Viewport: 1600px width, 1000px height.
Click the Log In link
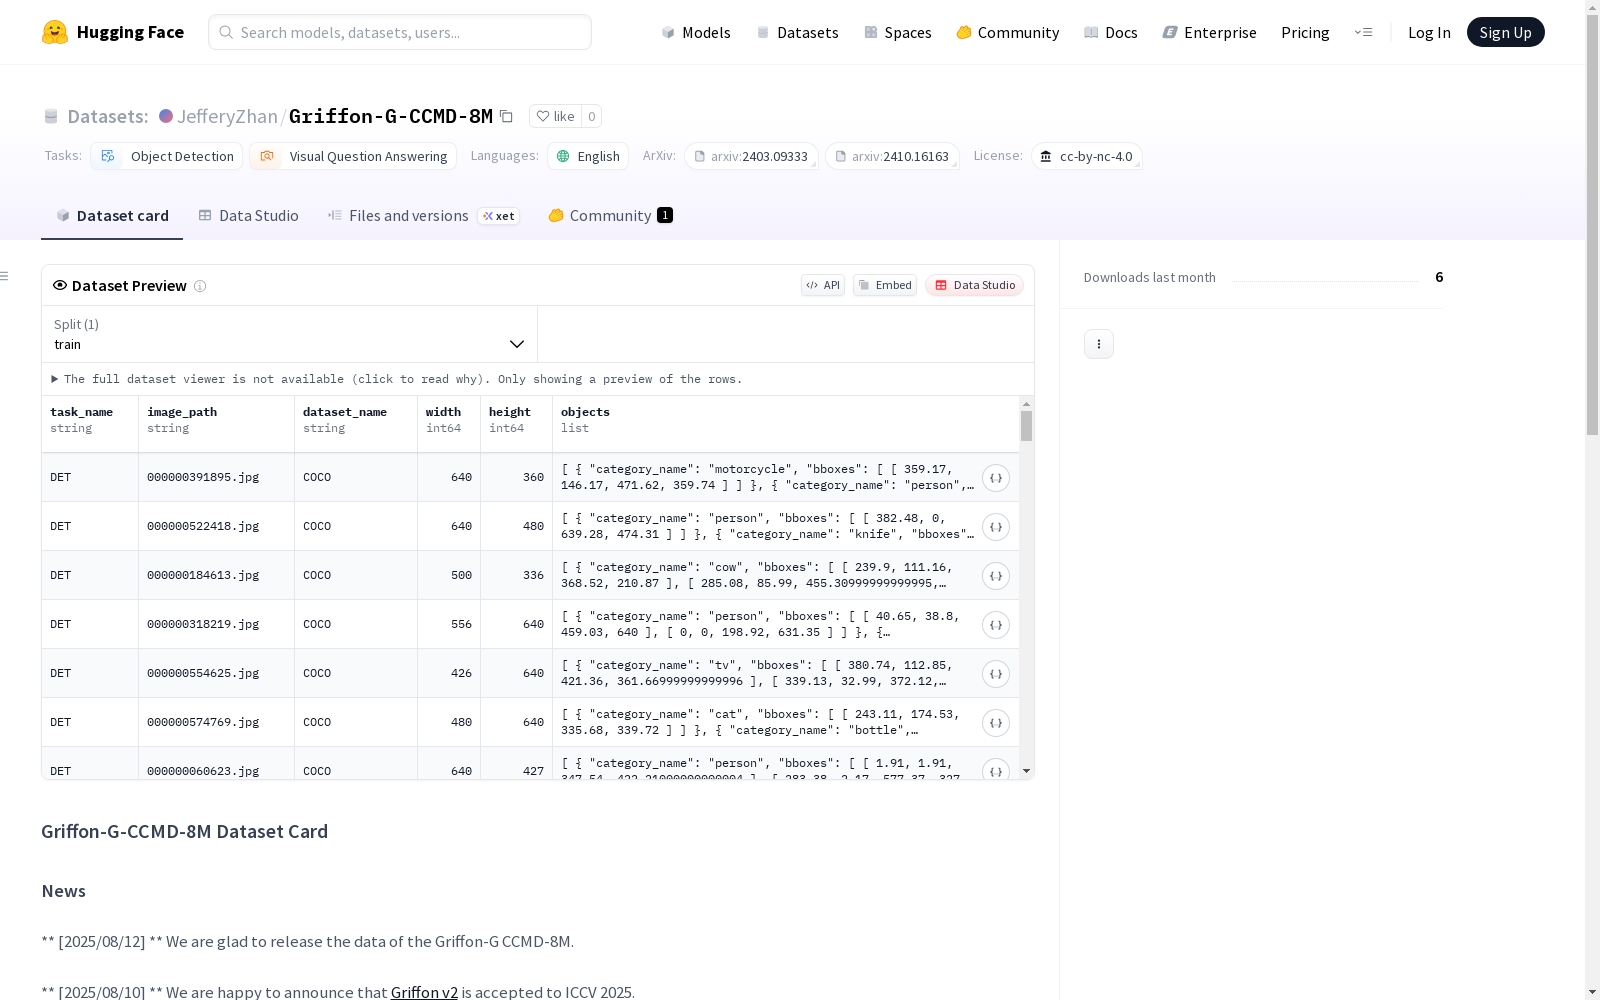(x=1429, y=32)
